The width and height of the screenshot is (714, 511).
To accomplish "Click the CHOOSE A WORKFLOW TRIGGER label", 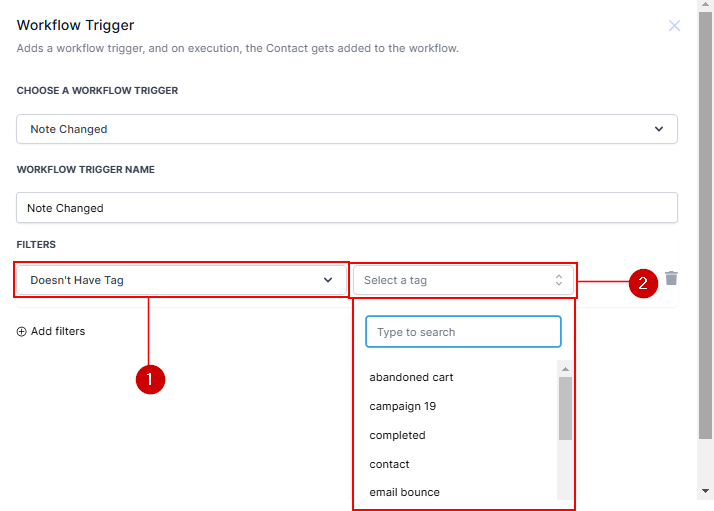I will point(97,91).
